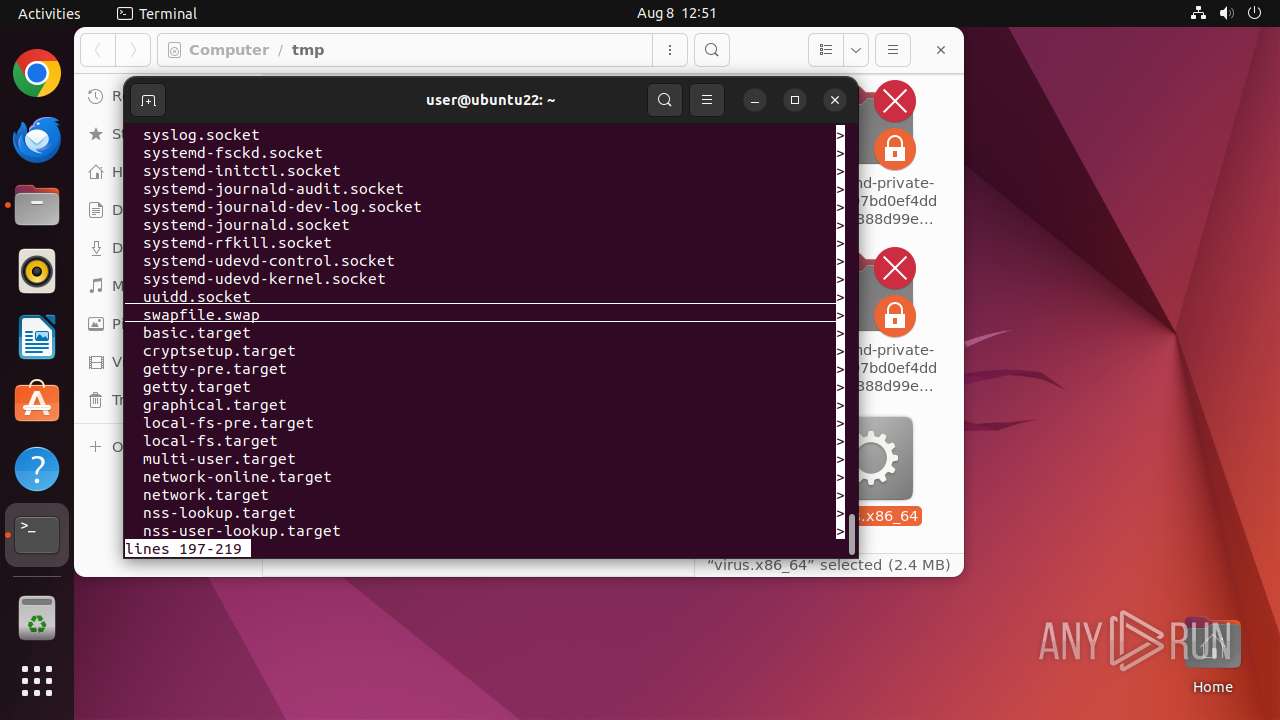Open network status icon in top bar
This screenshot has height=720, width=1280.
(x=1199, y=13)
